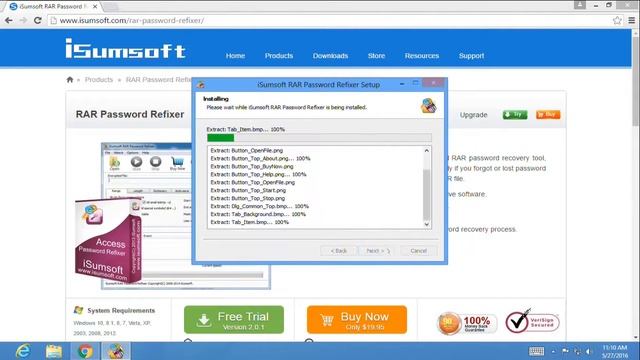Click the page vertical scrollbar thumb
Image resolution: width=640 pixels, height=360 pixels.
pos(636,81)
